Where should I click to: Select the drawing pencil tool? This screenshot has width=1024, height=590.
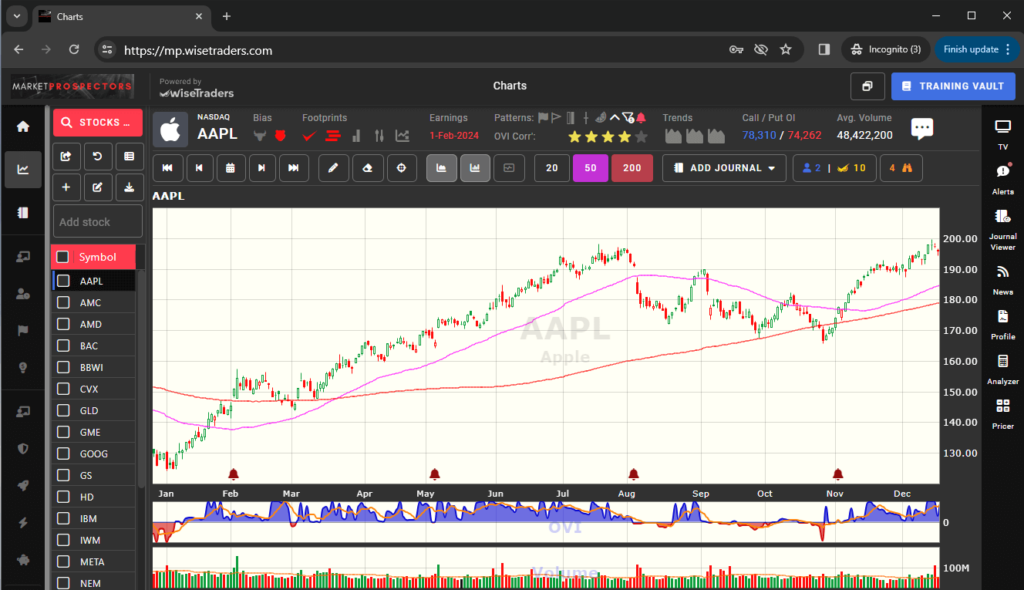tap(332, 168)
